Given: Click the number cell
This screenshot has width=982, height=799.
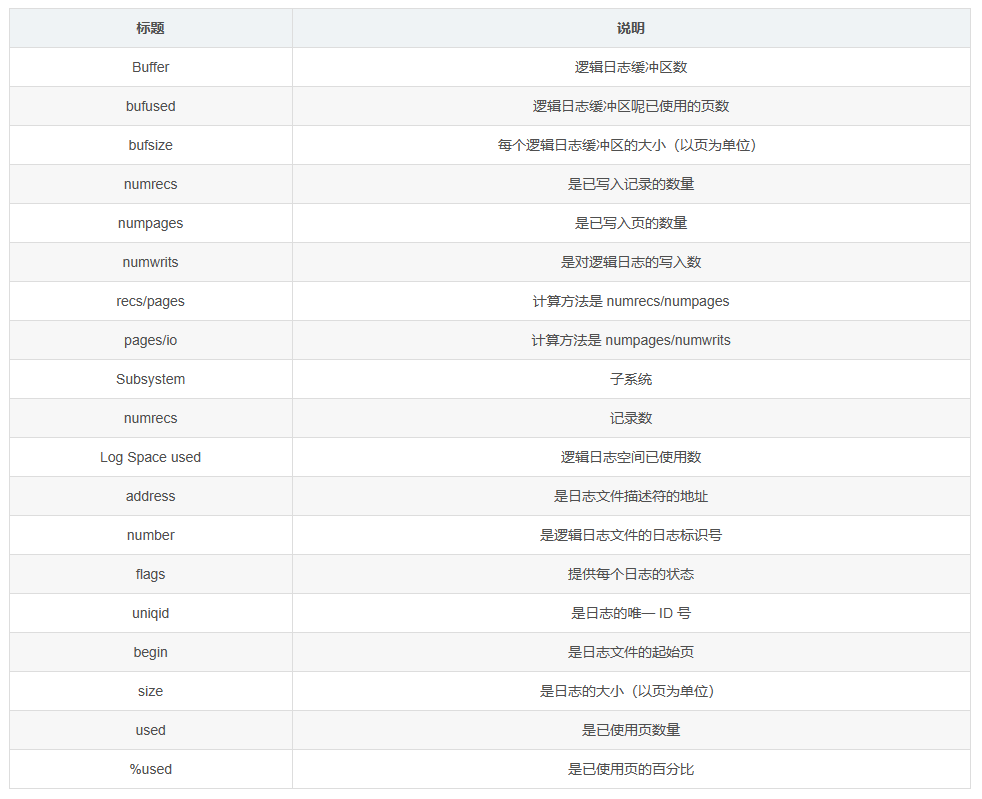Looking at the screenshot, I should click(150, 535).
